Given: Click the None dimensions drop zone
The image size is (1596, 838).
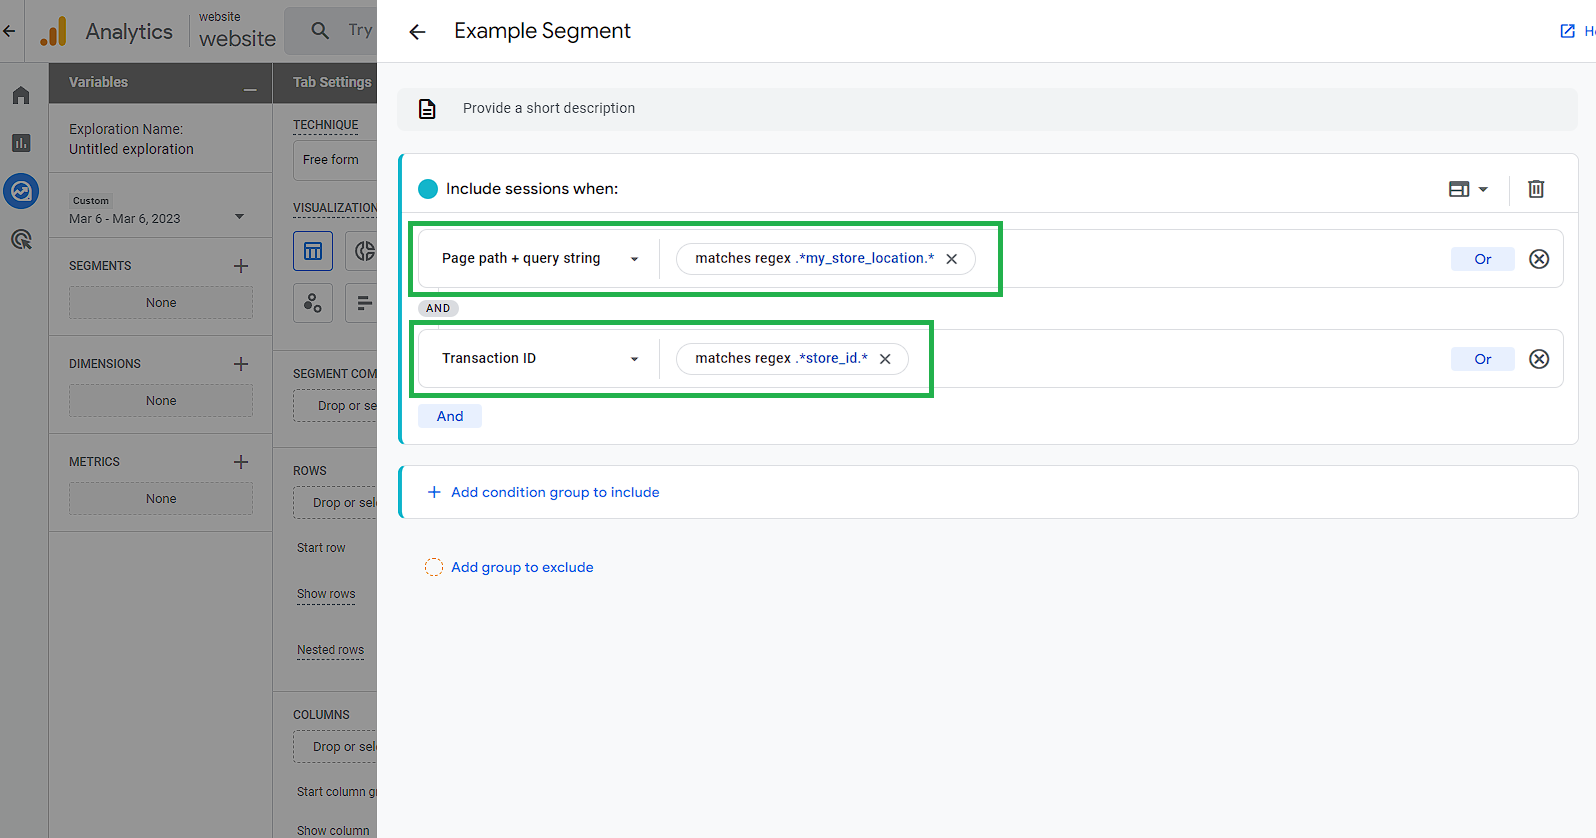Looking at the screenshot, I should [x=161, y=401].
